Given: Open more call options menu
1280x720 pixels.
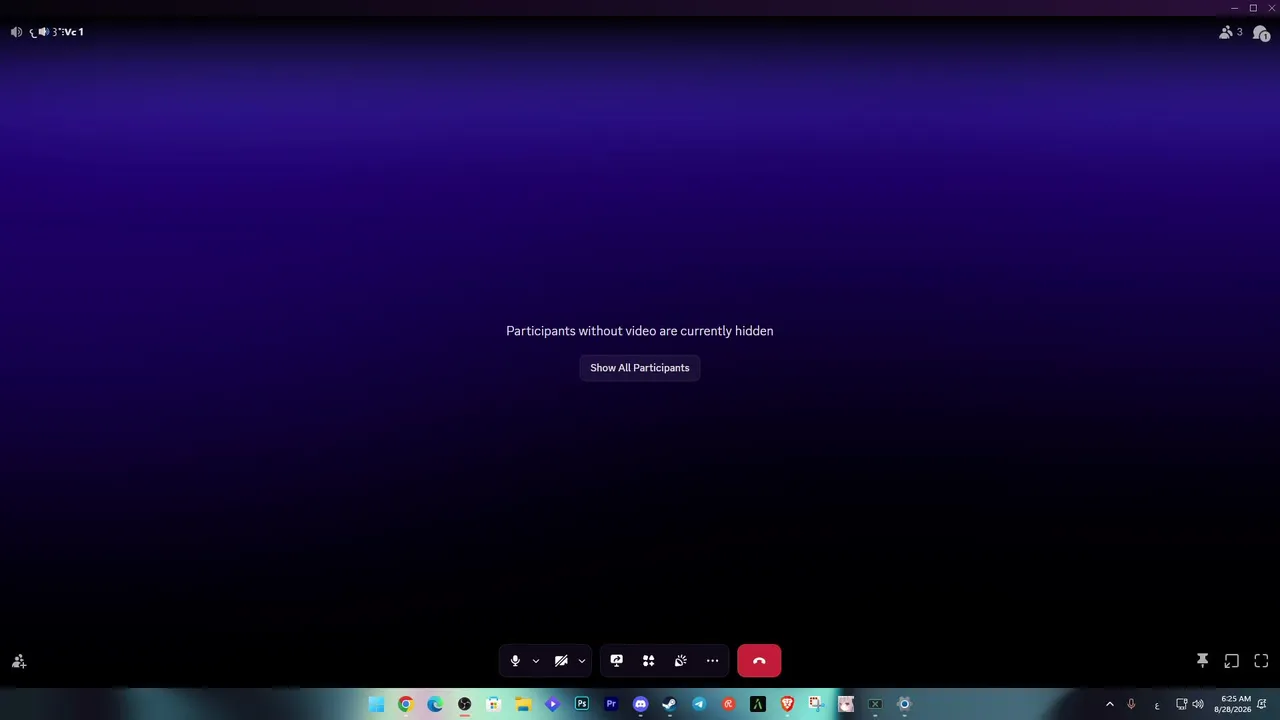Looking at the screenshot, I should [713, 661].
